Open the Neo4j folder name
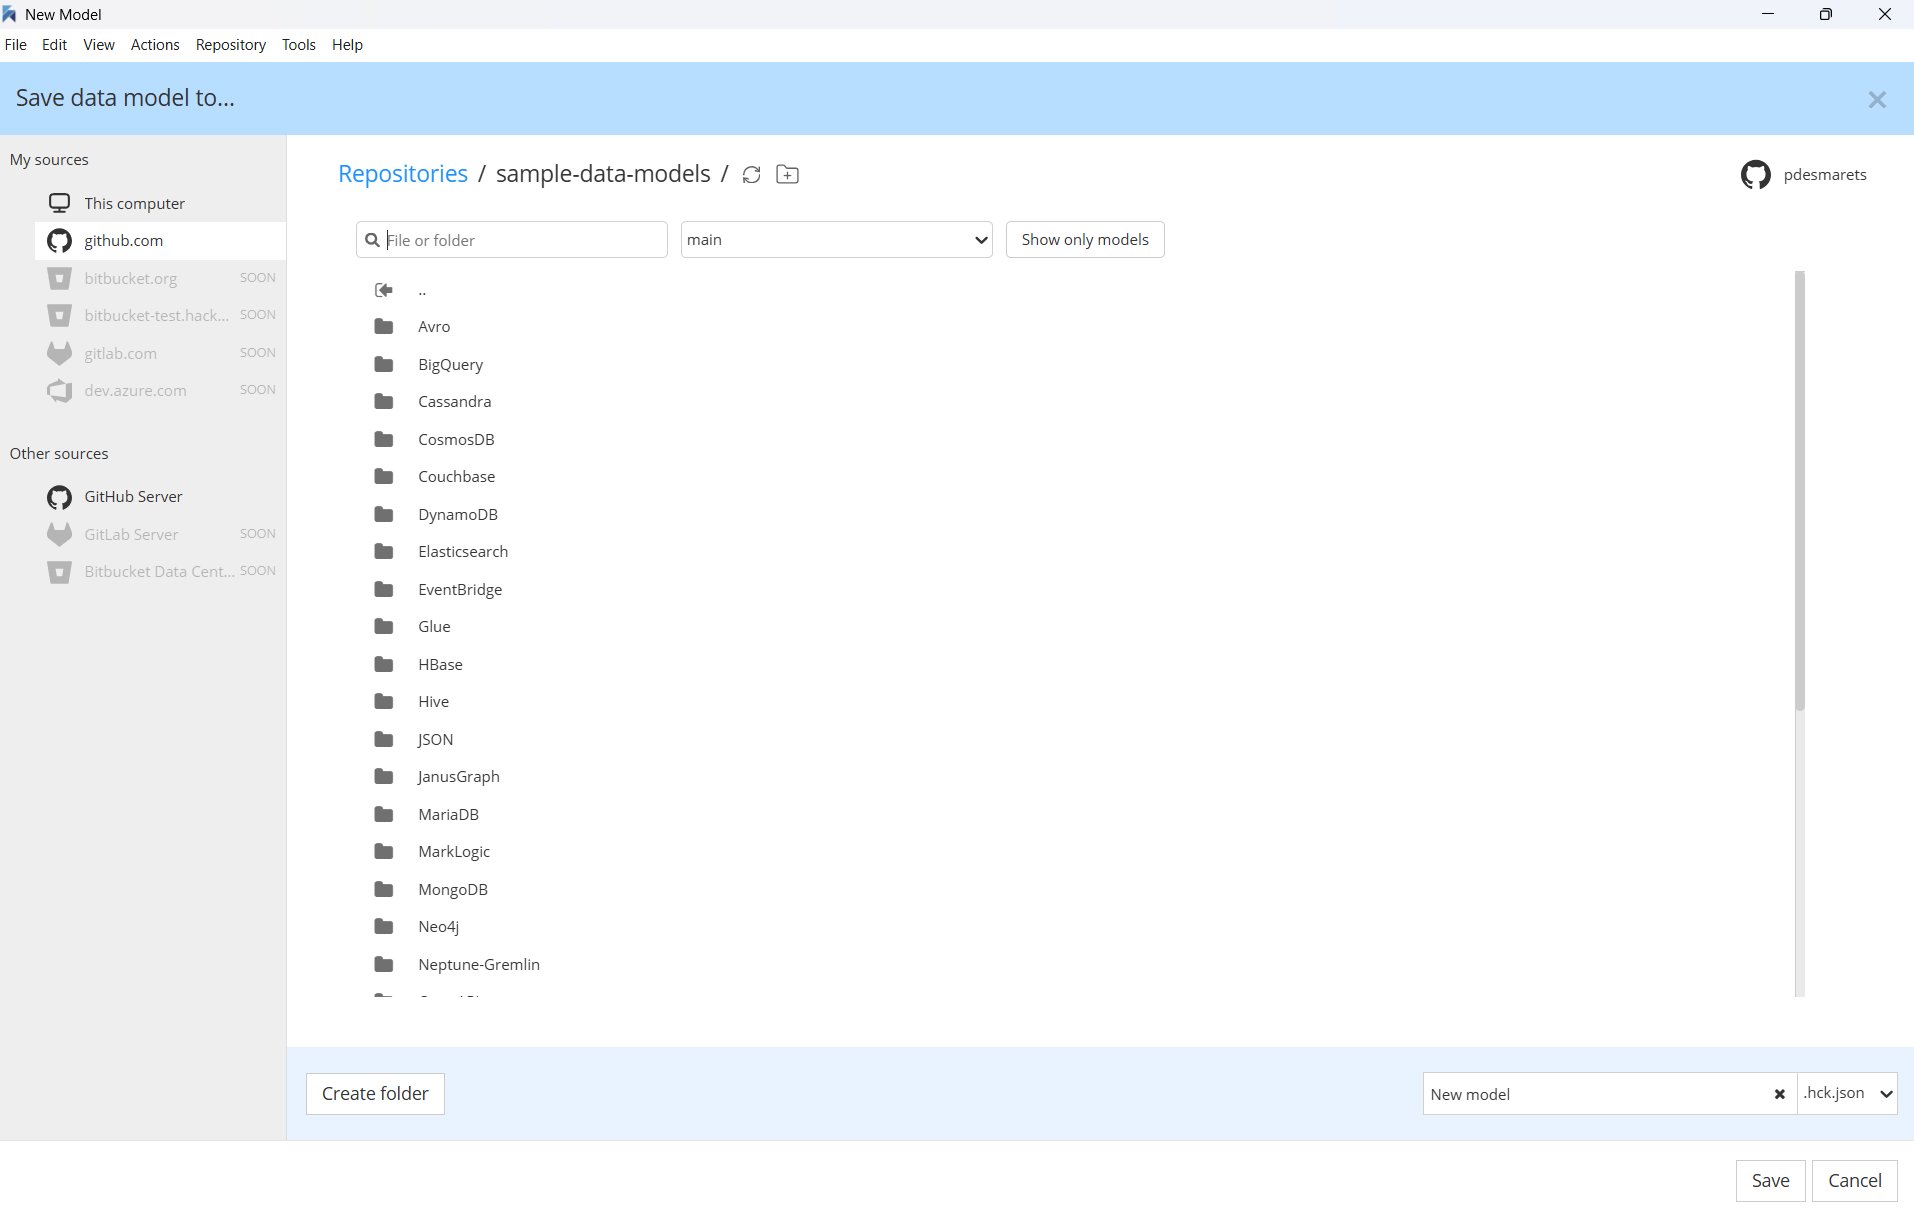1914x1218 pixels. tap(439, 927)
